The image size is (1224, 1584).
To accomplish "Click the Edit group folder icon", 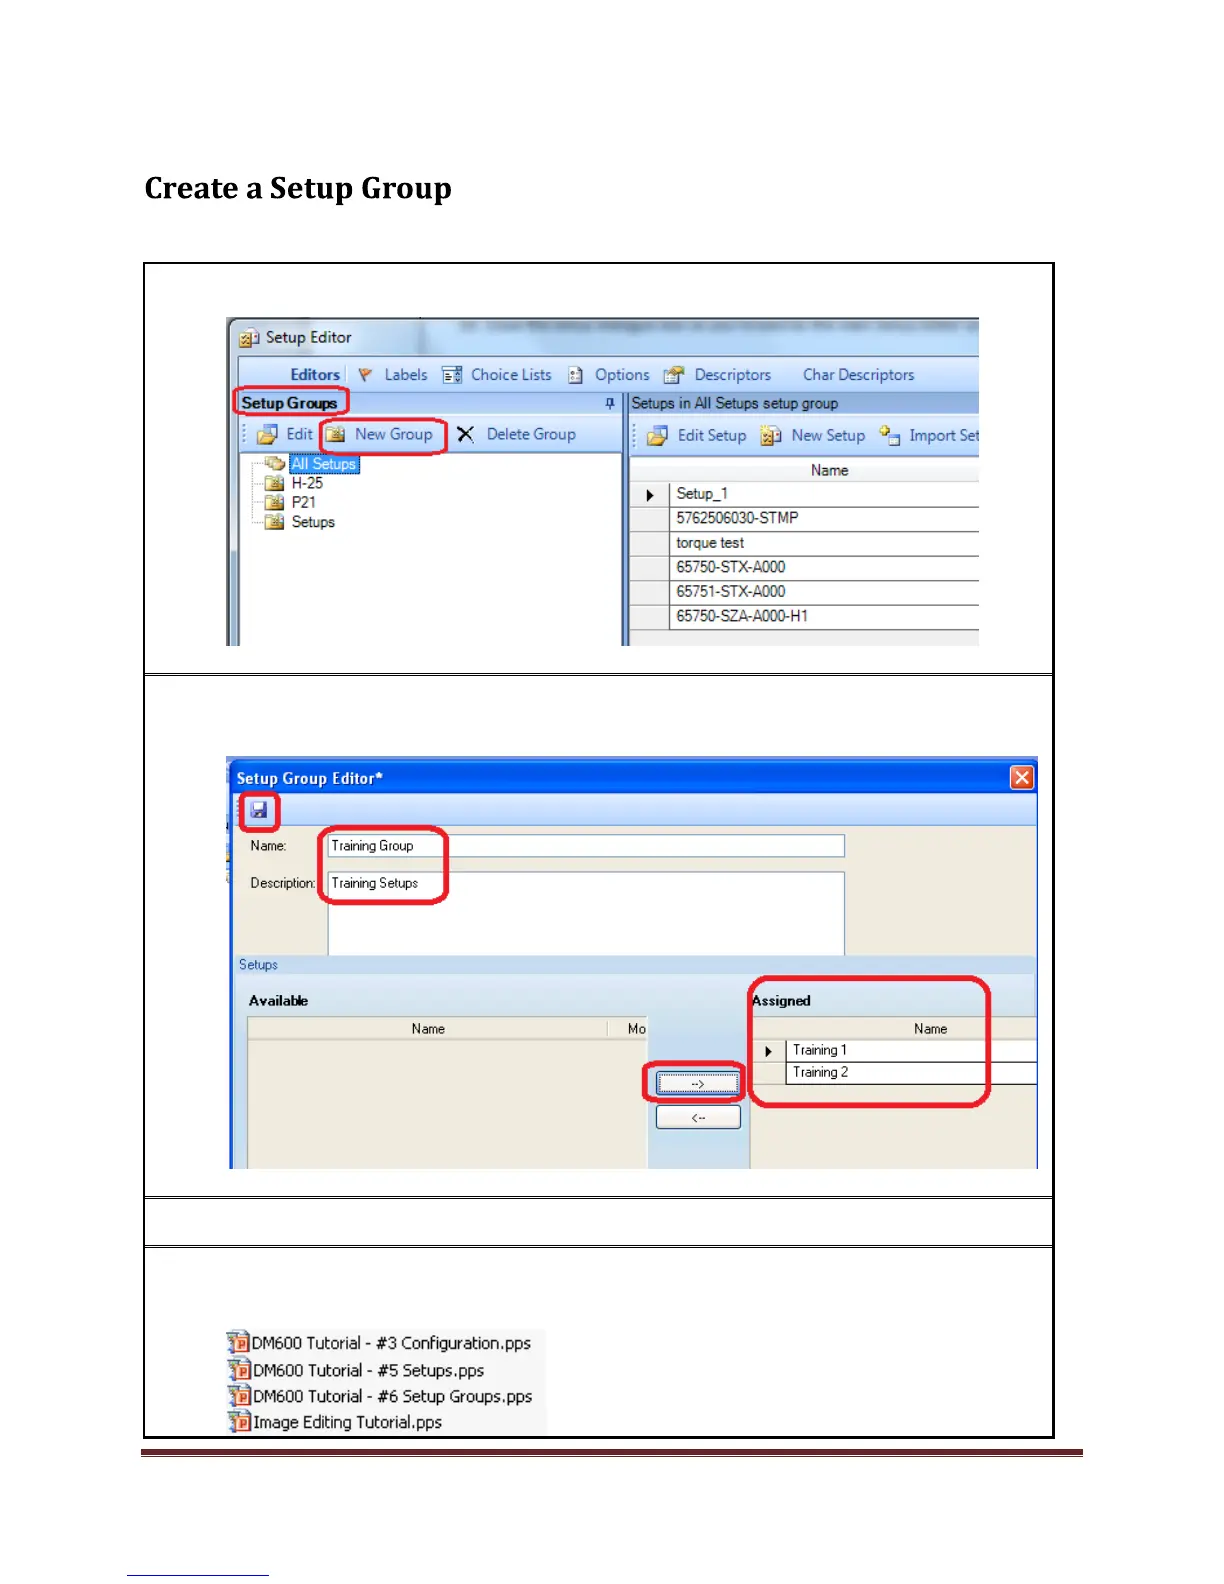I will (x=267, y=435).
